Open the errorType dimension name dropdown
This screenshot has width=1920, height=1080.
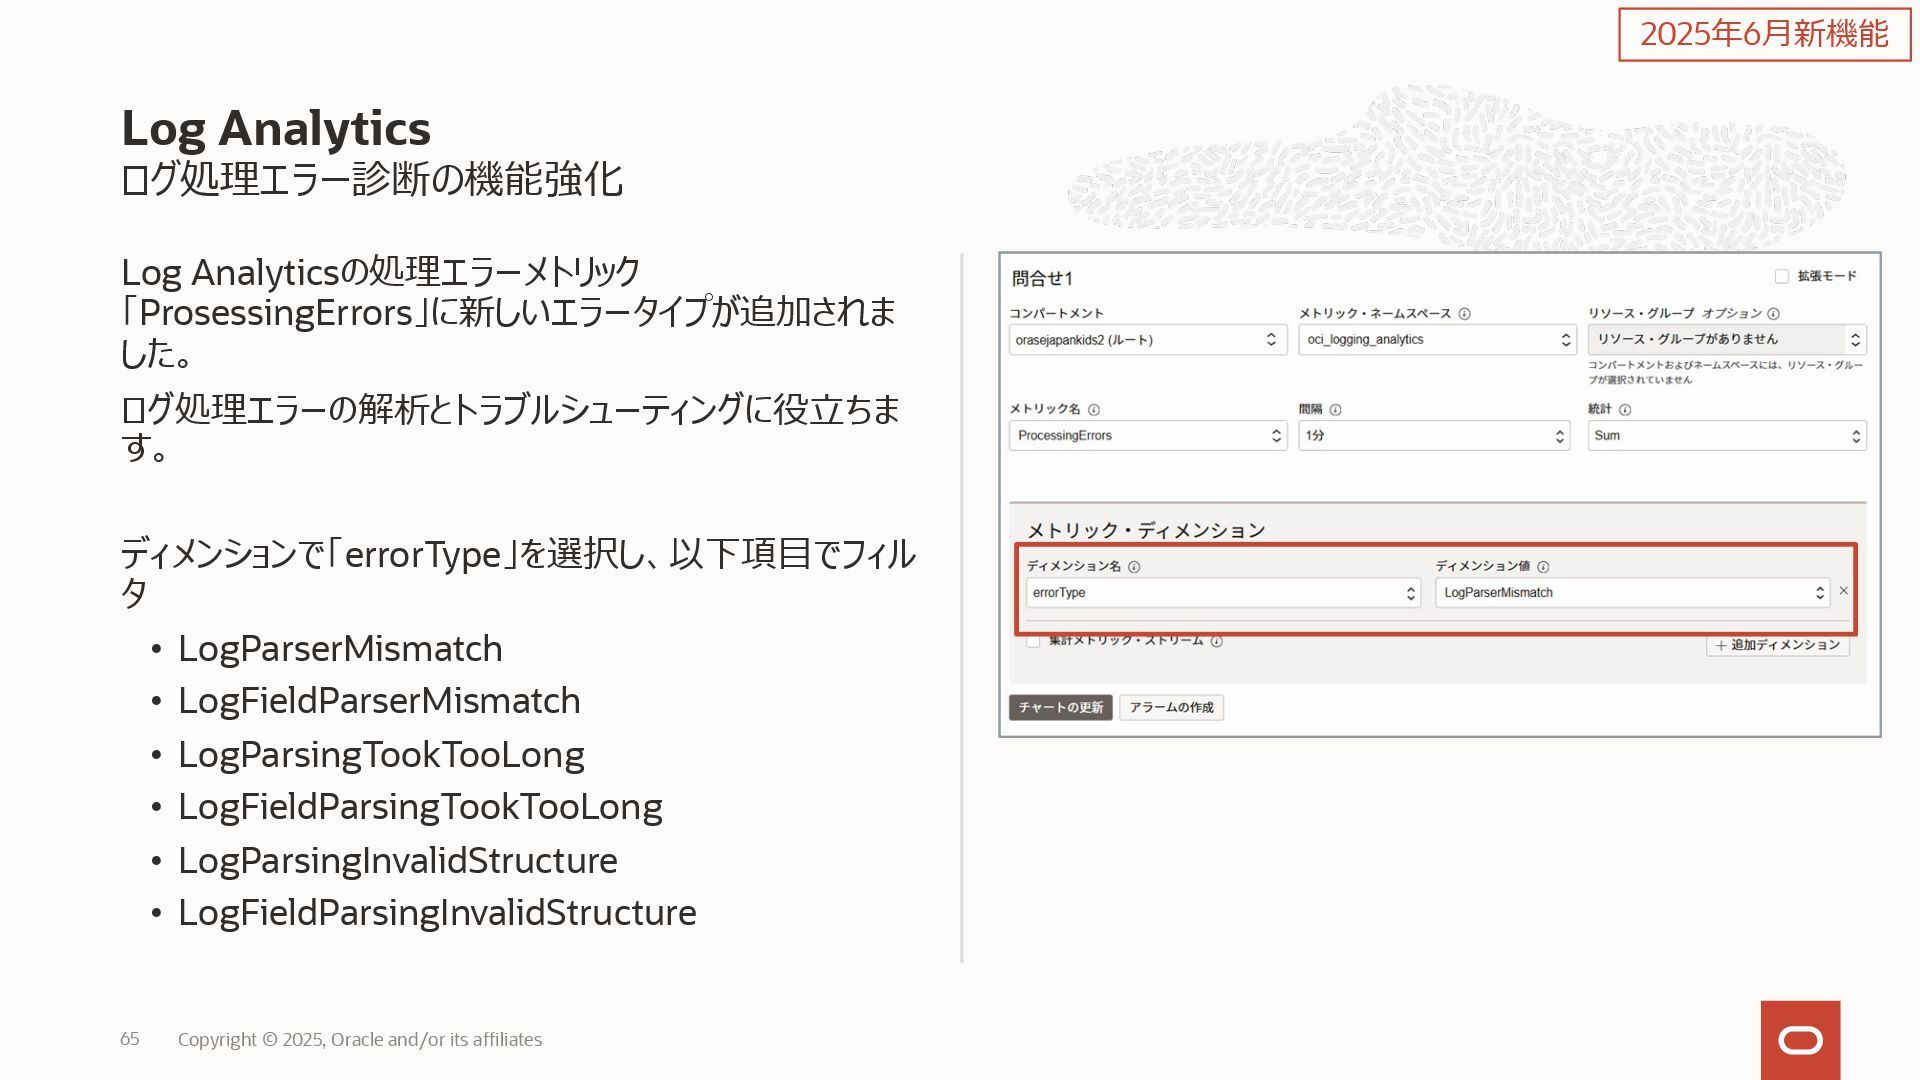1223,593
